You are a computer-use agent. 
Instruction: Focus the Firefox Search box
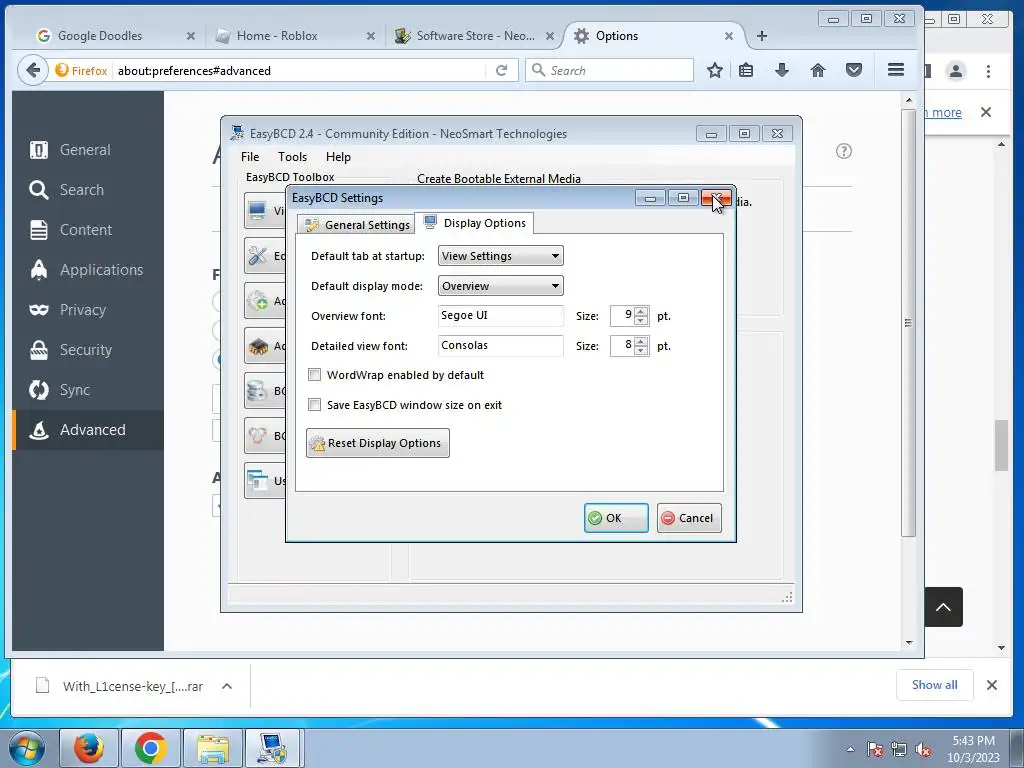coord(609,70)
